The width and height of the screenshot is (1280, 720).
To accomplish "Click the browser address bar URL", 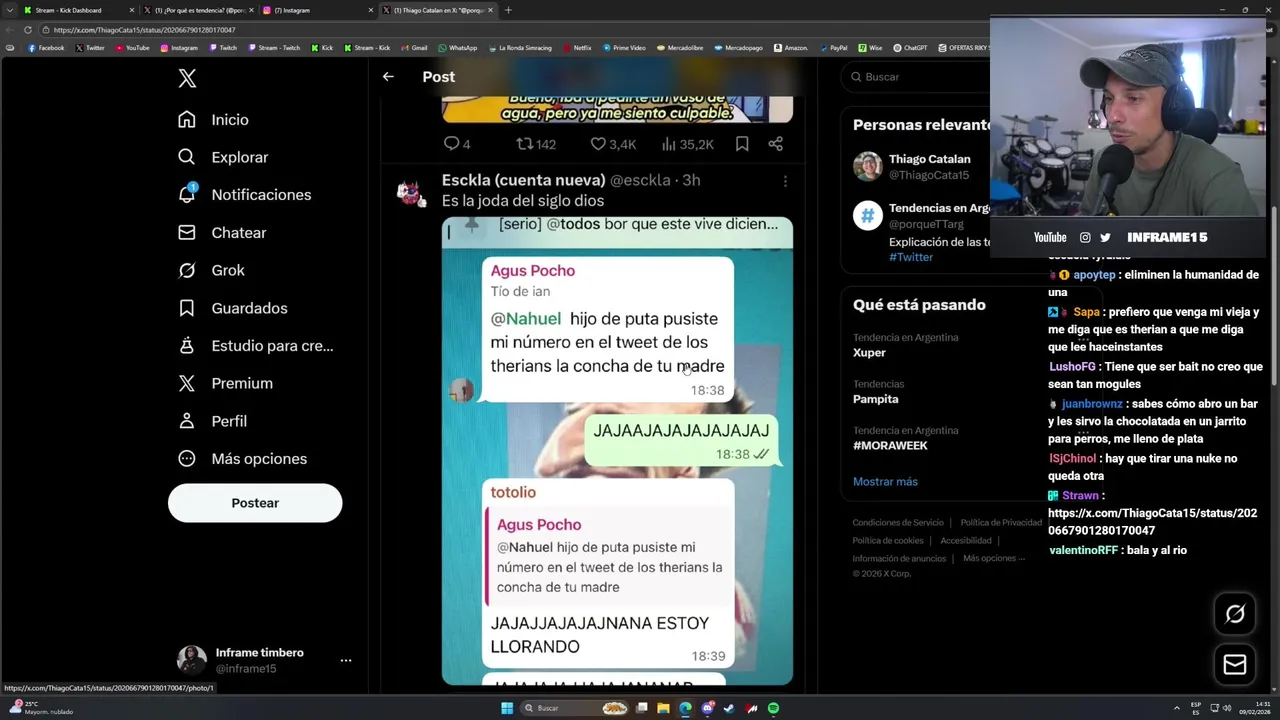I will (x=145, y=30).
